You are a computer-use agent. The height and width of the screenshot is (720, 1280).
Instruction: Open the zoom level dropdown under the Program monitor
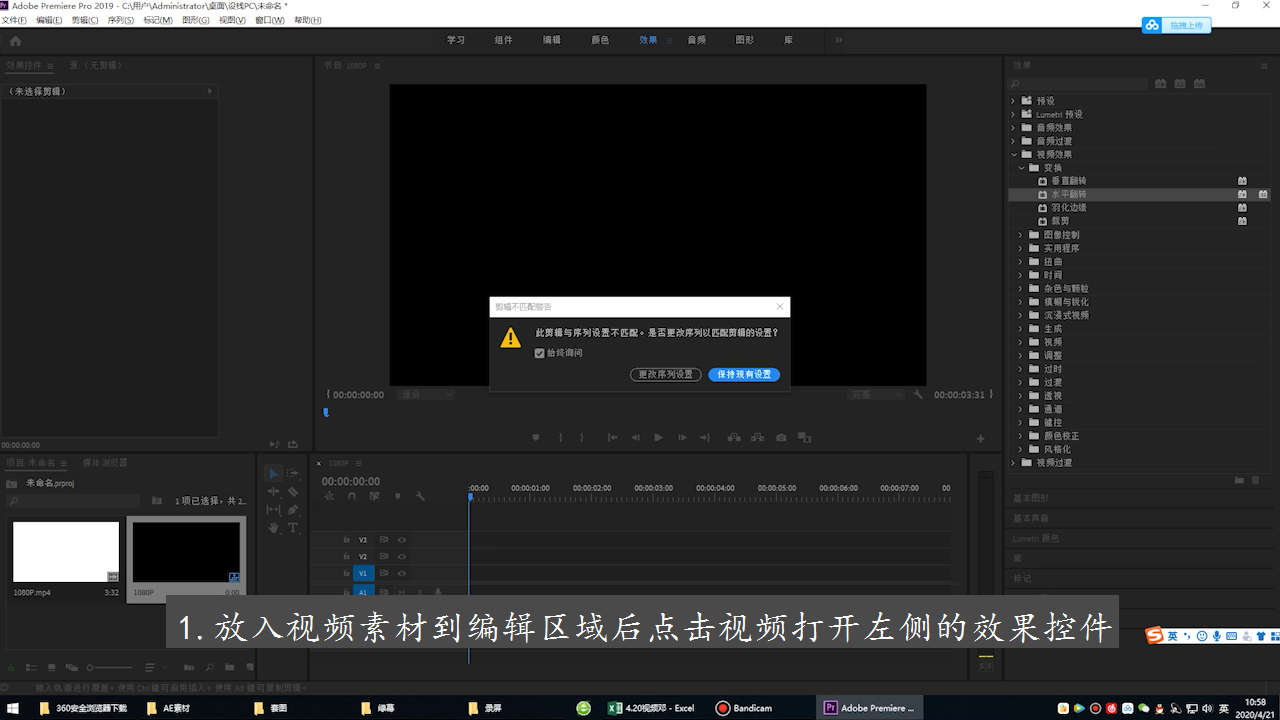(426, 395)
